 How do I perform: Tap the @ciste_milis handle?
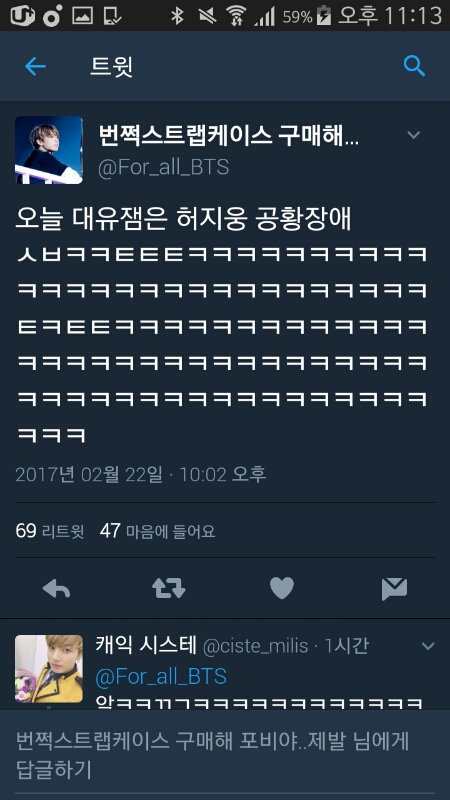coord(256,646)
